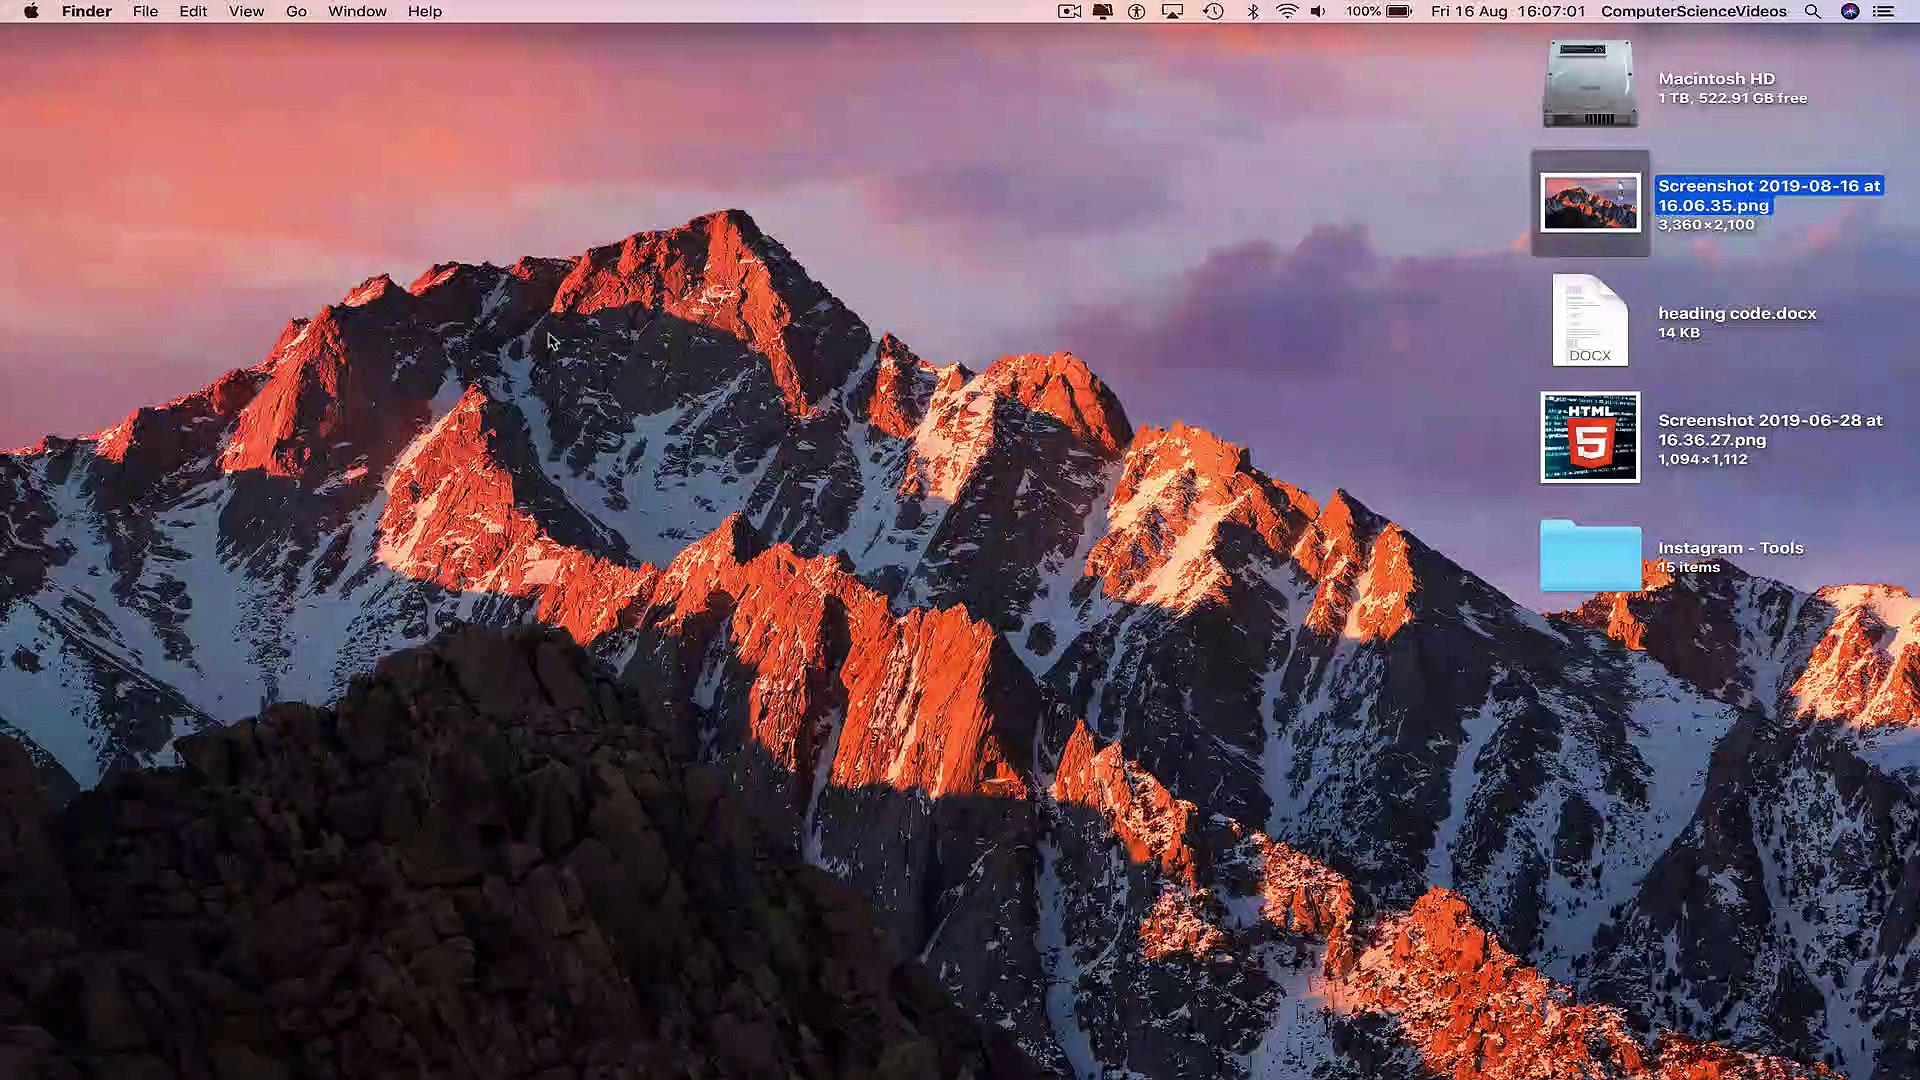Open the ComputerScienceVideos user menu

(x=1693, y=11)
